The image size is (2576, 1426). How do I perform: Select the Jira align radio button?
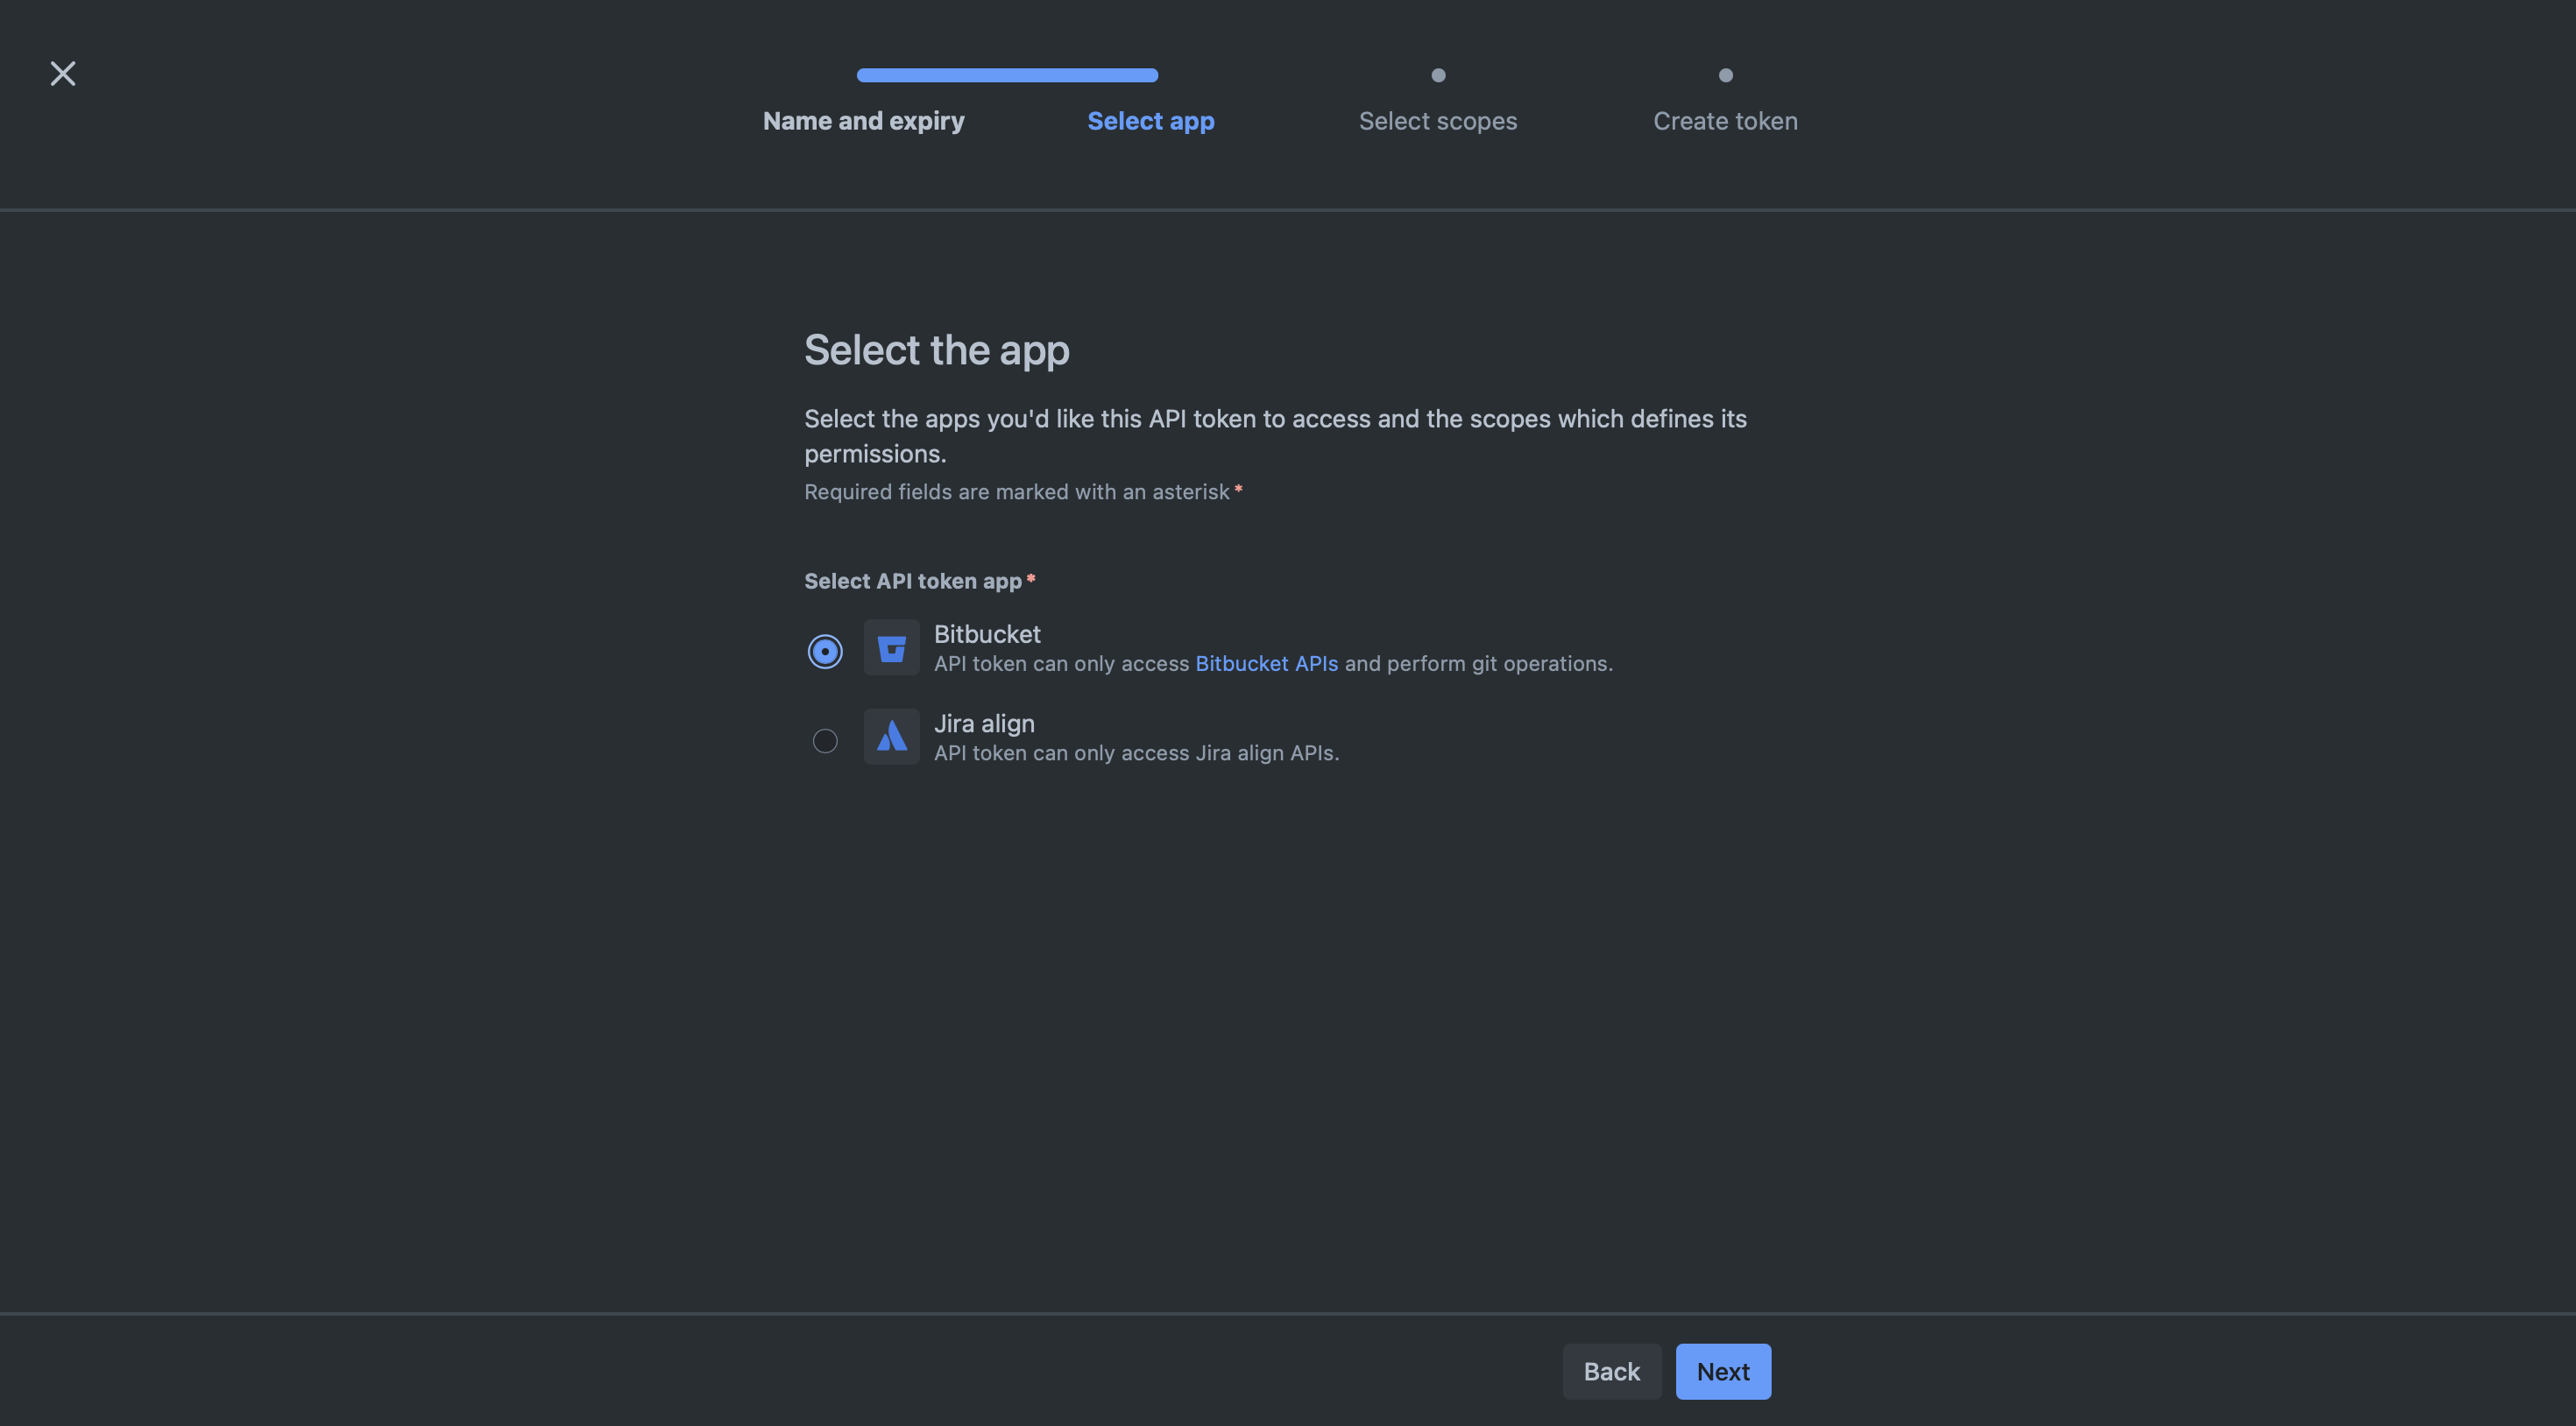pos(825,741)
